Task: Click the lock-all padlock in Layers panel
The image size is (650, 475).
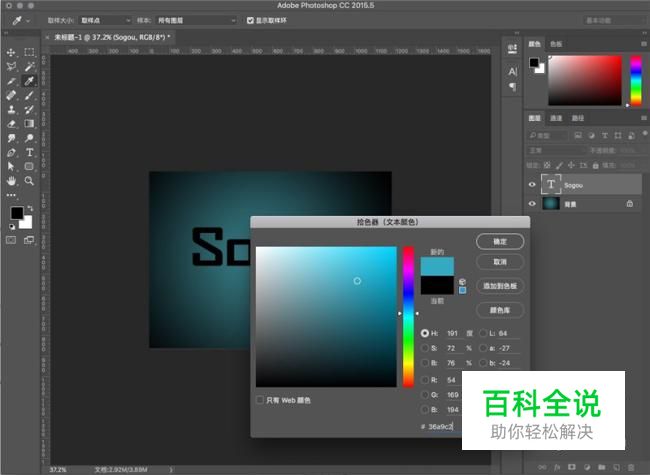Action: (595, 165)
